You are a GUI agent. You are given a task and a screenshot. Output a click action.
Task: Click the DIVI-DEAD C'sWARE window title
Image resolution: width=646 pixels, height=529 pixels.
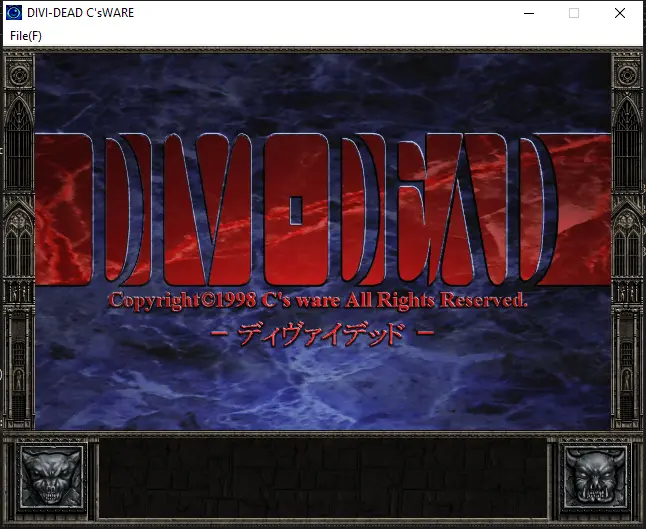pos(80,13)
